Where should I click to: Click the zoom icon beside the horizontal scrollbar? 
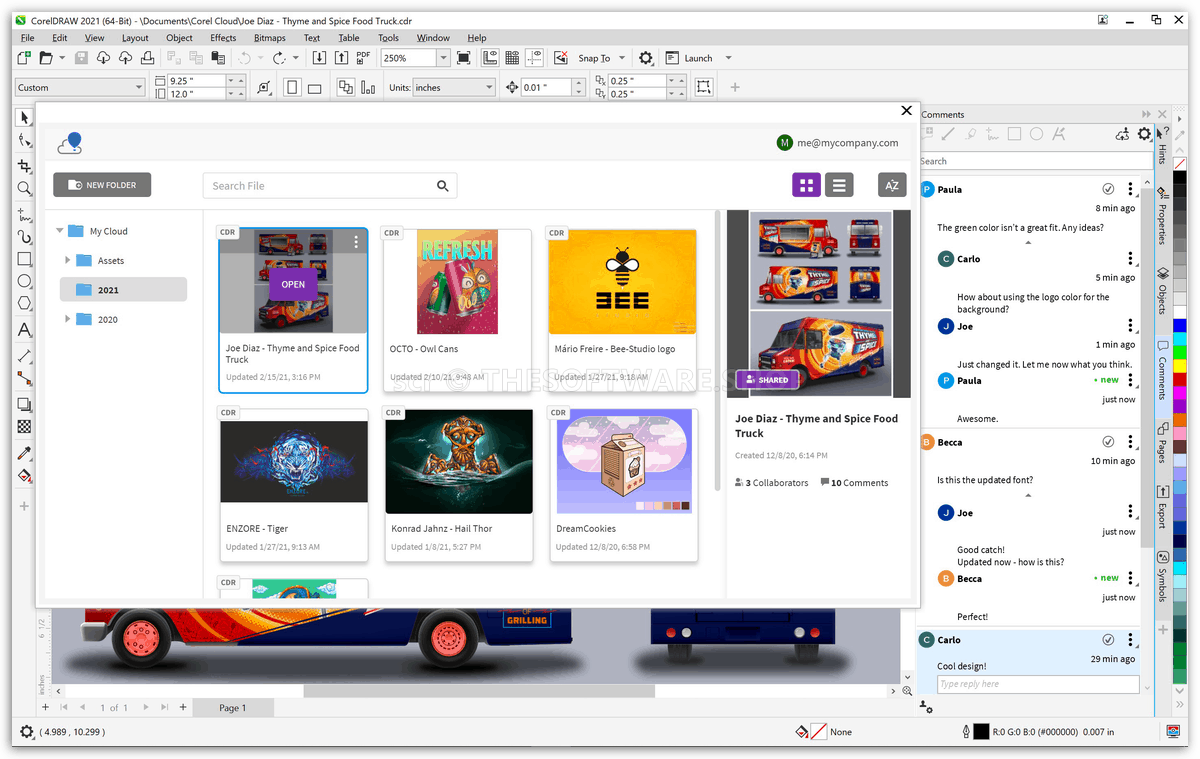point(908,691)
